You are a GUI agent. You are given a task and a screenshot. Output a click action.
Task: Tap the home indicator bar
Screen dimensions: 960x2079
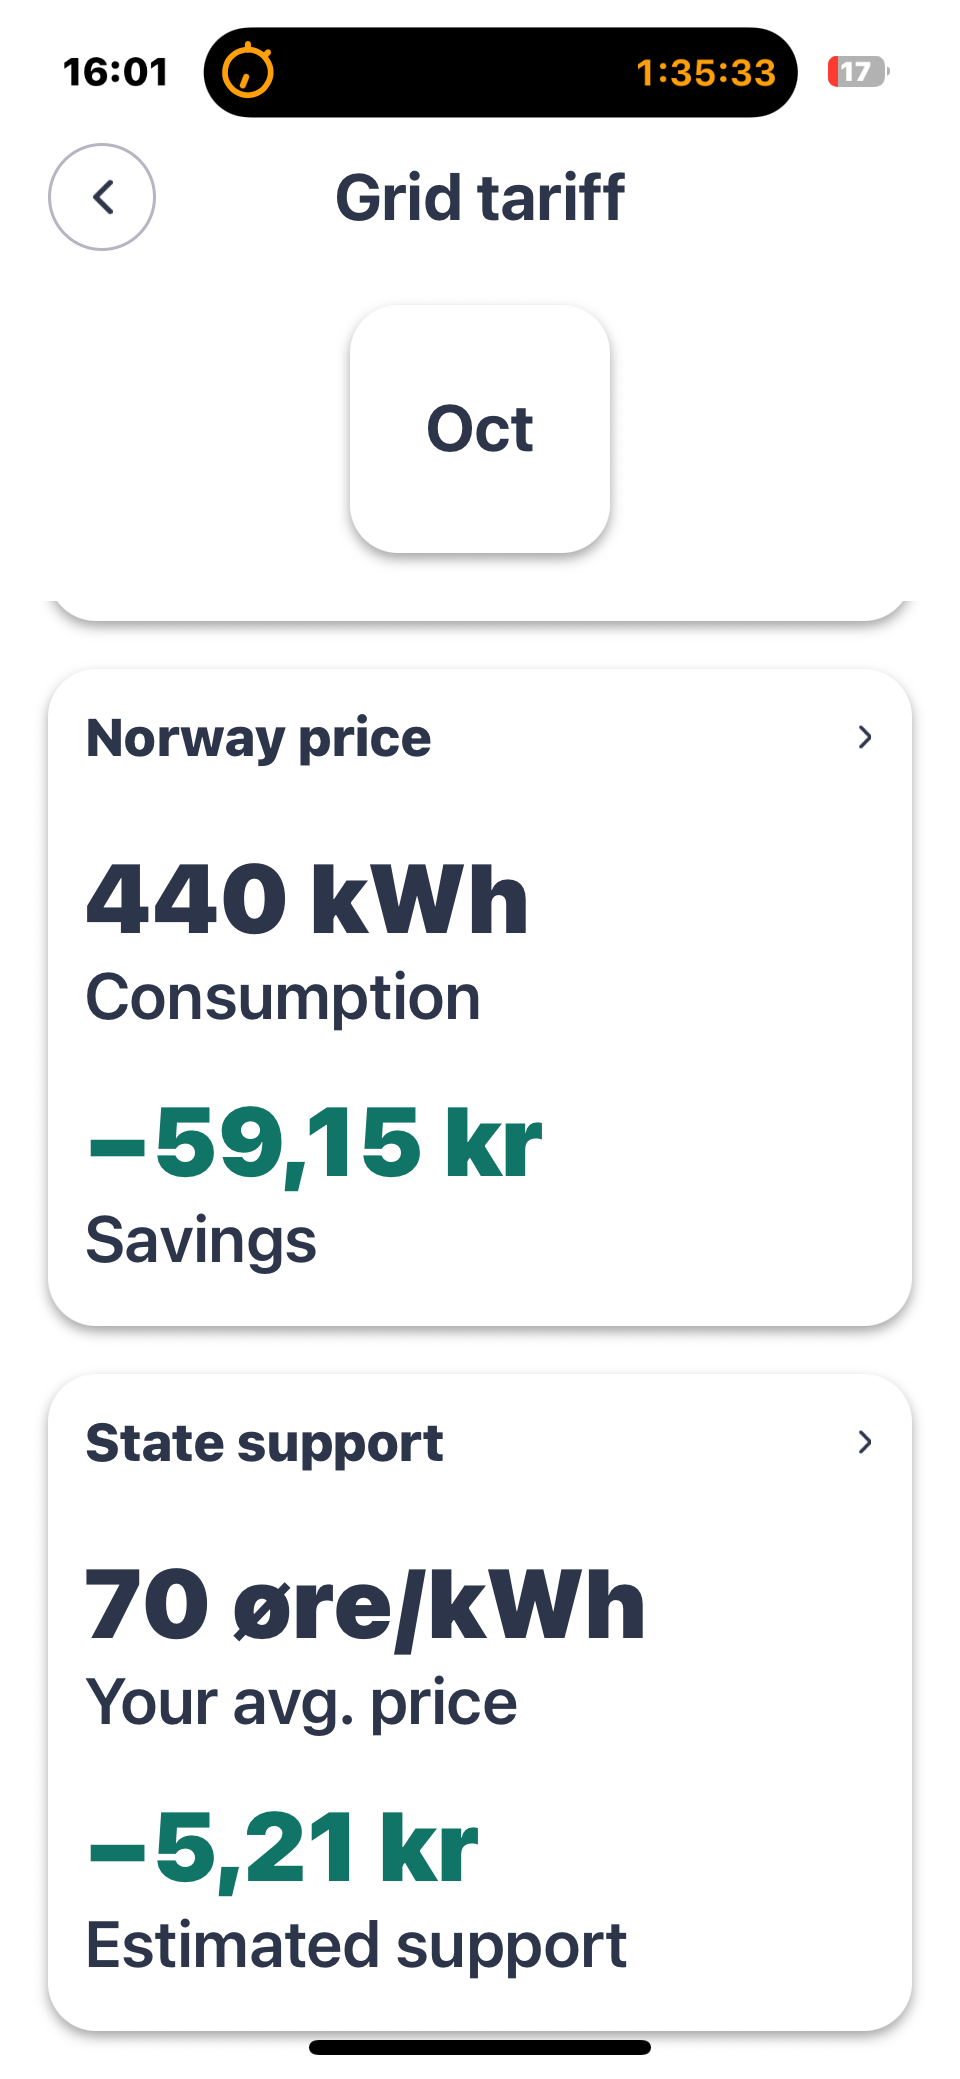pos(480,2047)
